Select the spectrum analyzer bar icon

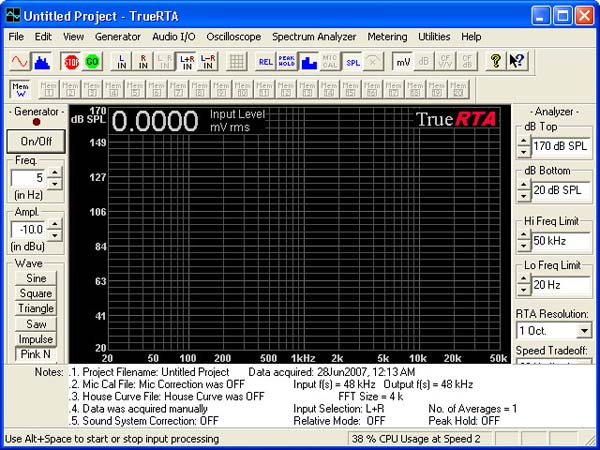coord(42,61)
